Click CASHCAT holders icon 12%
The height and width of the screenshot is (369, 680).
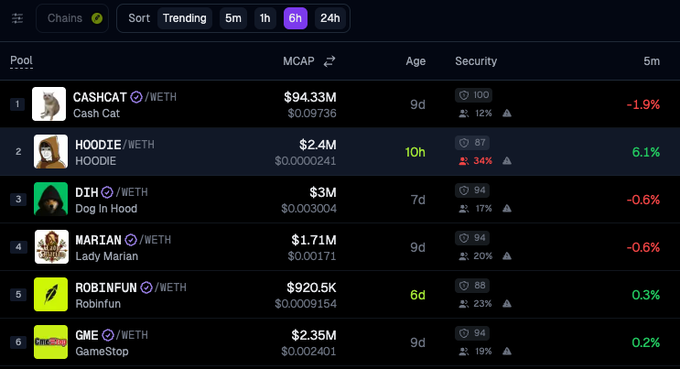pyautogui.click(x=464, y=114)
